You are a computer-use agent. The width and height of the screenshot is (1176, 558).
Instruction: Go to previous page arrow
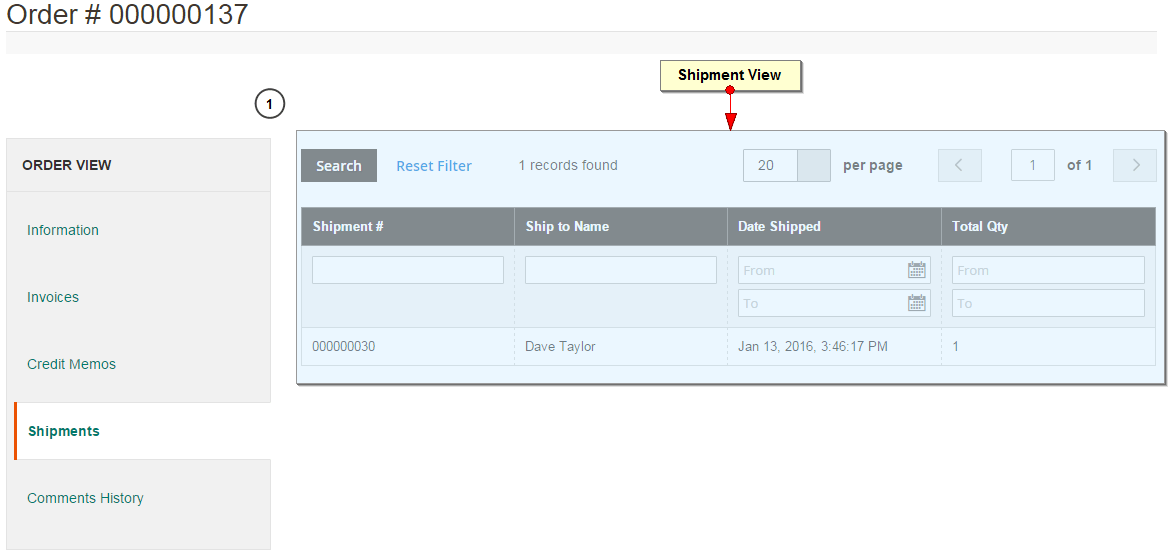point(959,166)
